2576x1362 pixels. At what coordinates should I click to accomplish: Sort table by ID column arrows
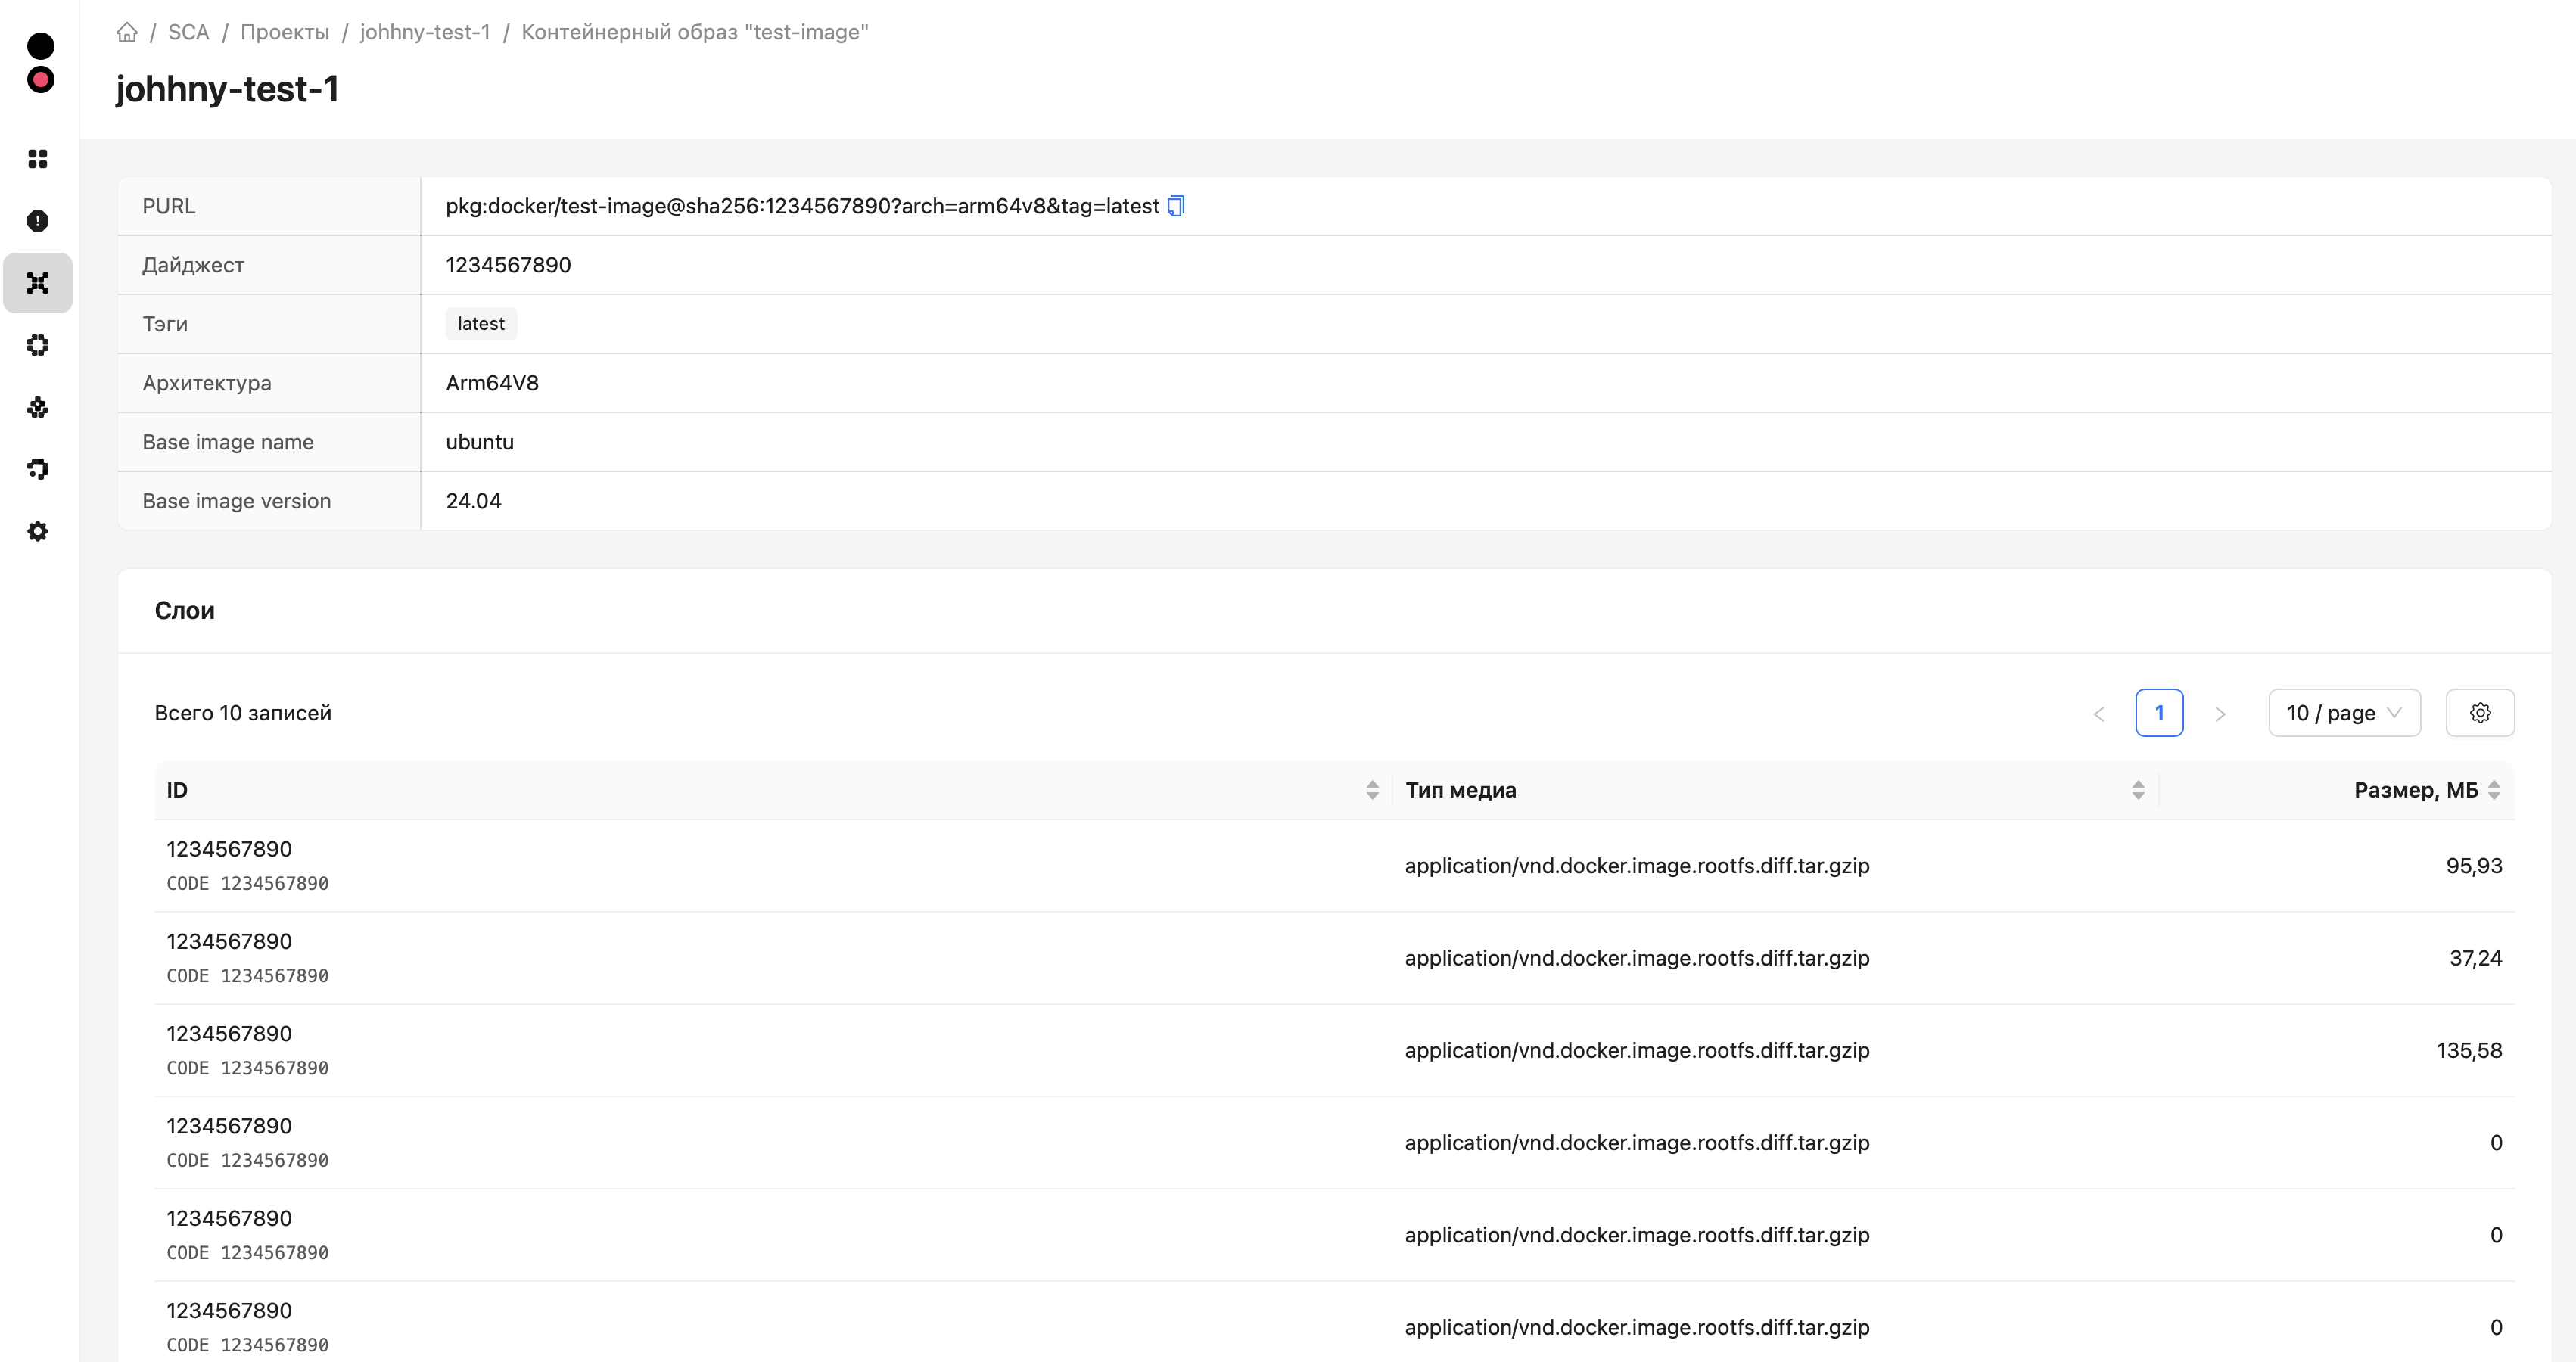tap(1372, 790)
